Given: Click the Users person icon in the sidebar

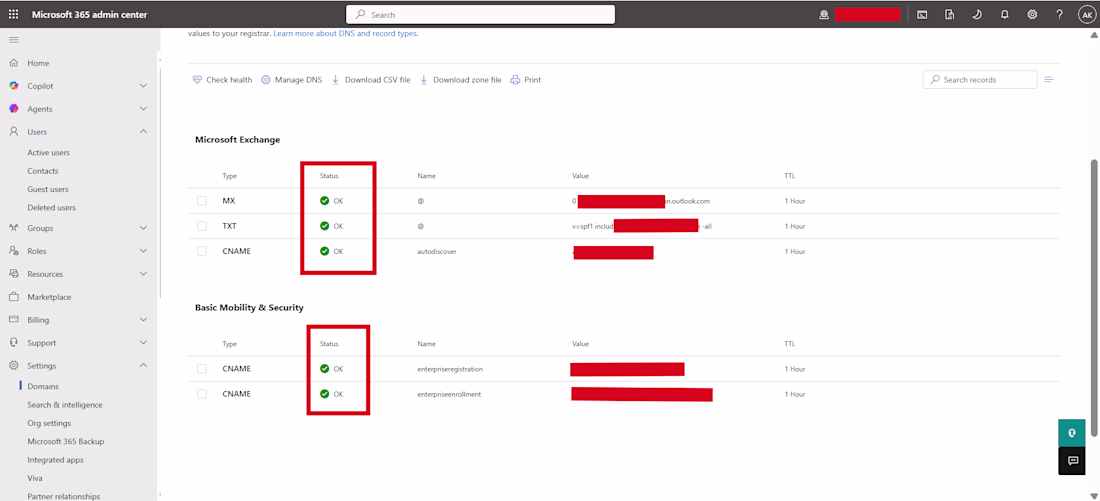Looking at the screenshot, I should (13, 132).
